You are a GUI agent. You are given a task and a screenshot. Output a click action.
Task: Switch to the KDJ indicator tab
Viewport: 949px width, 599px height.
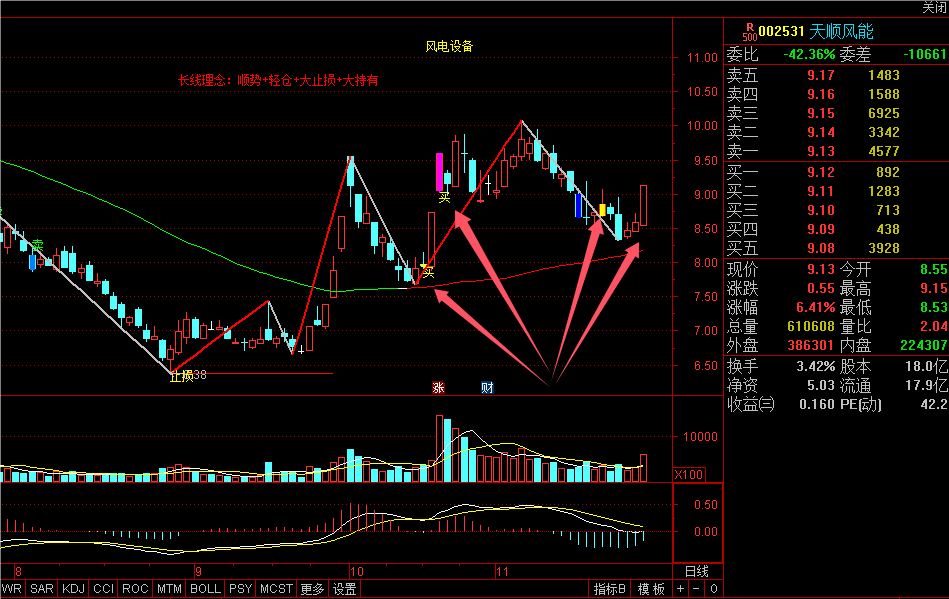tap(73, 589)
